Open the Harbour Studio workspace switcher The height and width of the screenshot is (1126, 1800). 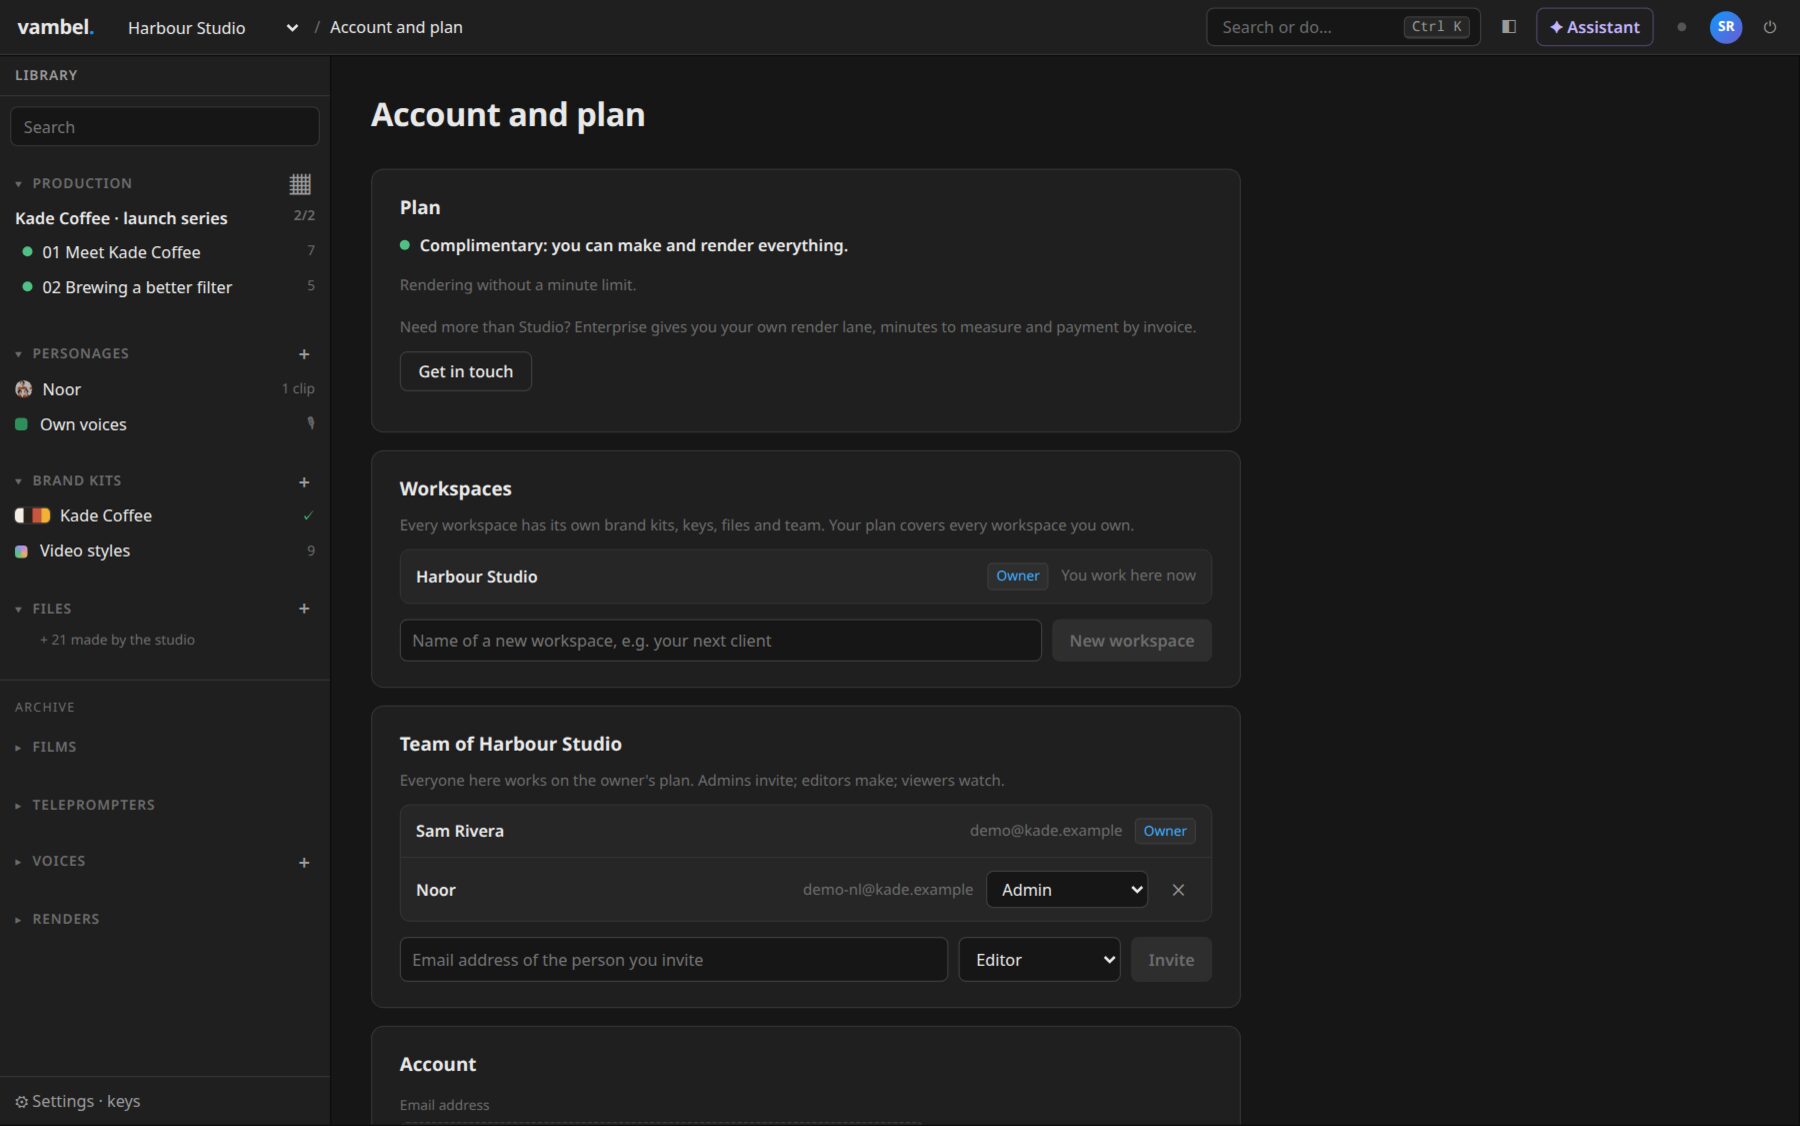click(x=213, y=28)
